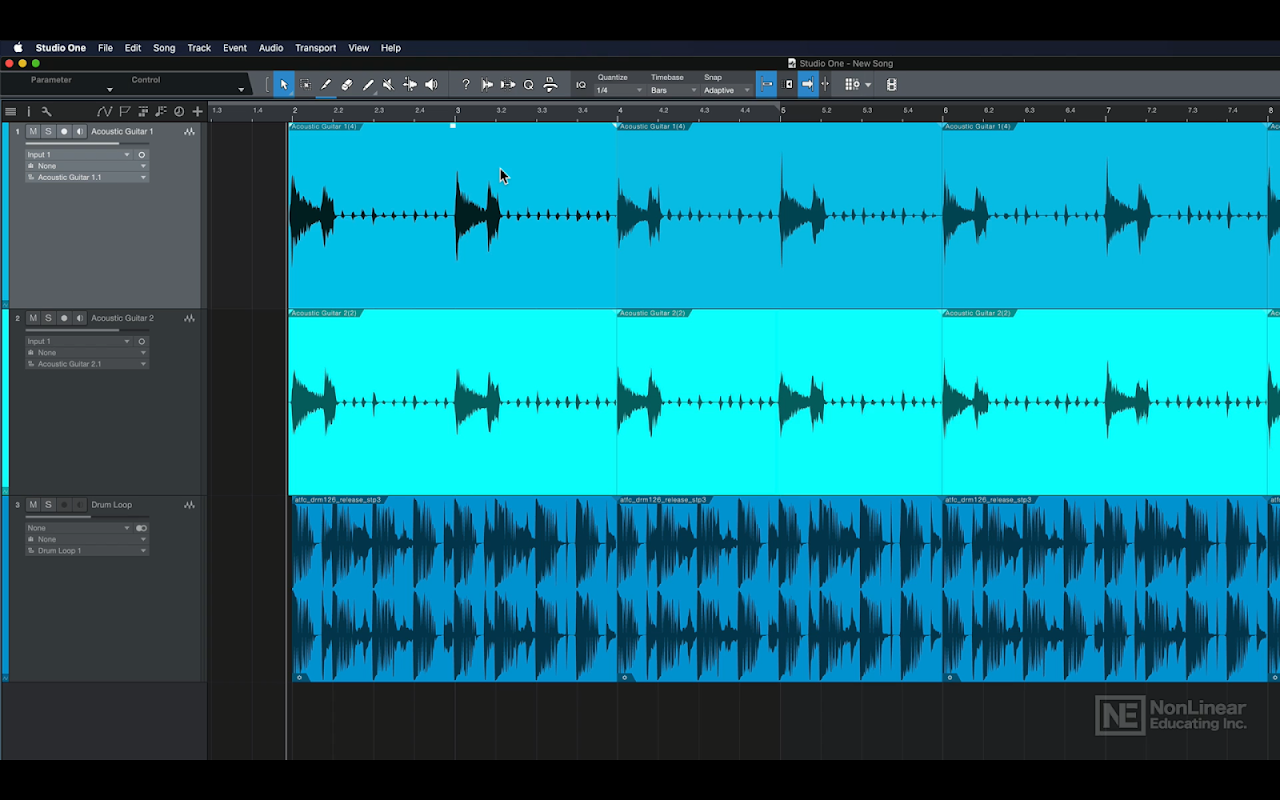This screenshot has width=1280, height=800.
Task: Mute the Drum Loop track
Action: [x=33, y=505]
